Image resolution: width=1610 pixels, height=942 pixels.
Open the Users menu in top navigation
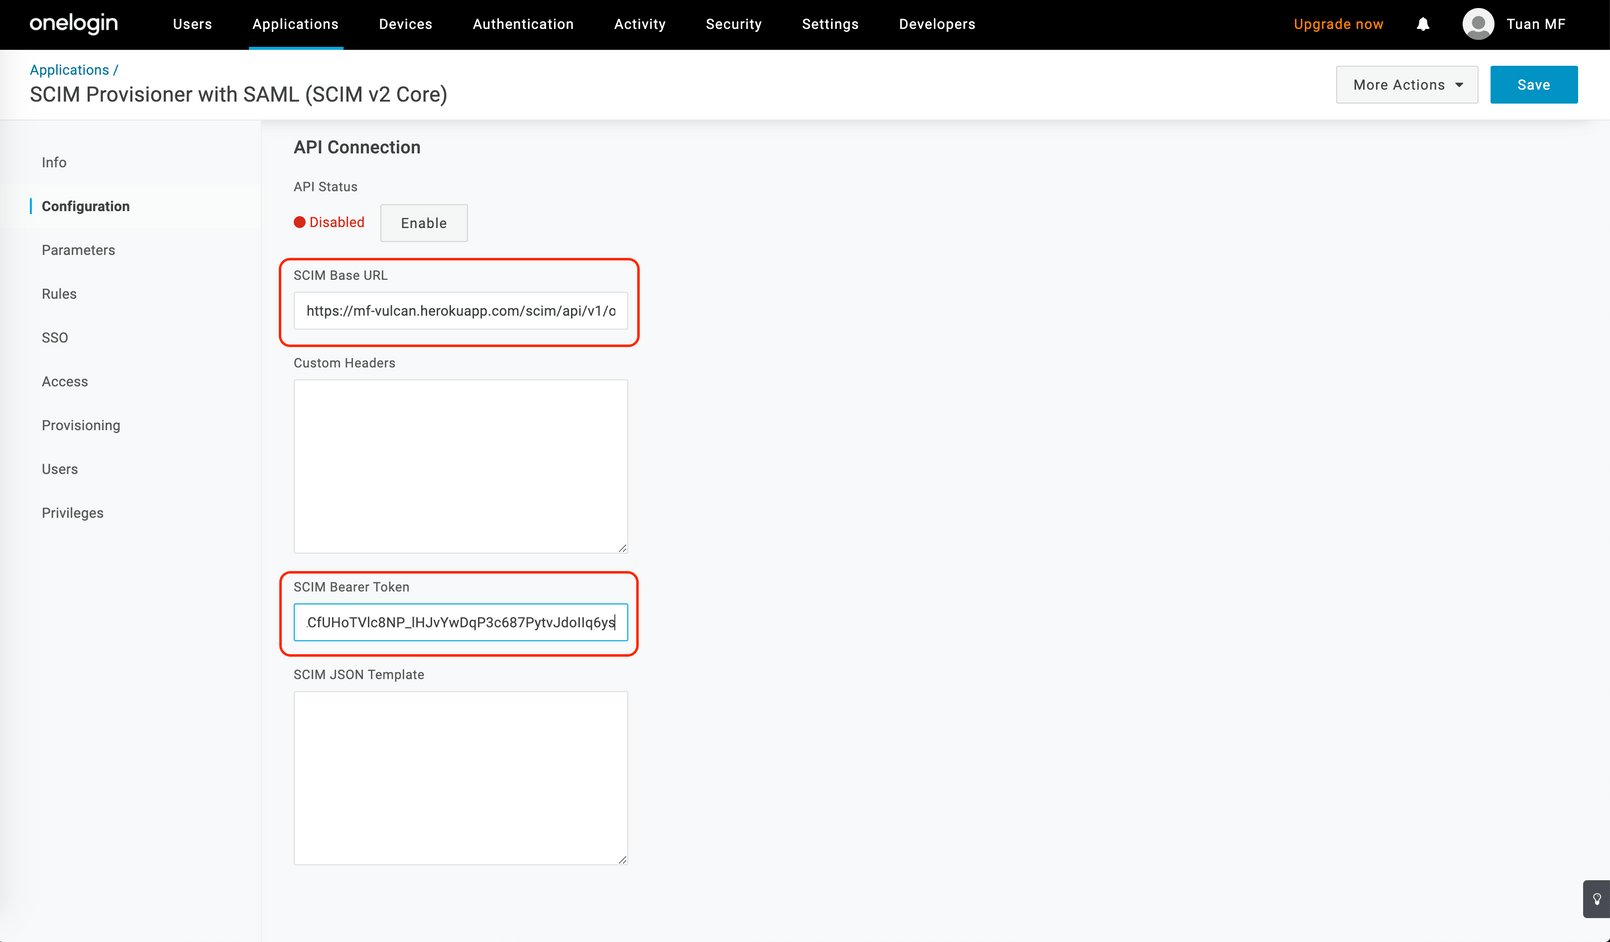(x=192, y=24)
